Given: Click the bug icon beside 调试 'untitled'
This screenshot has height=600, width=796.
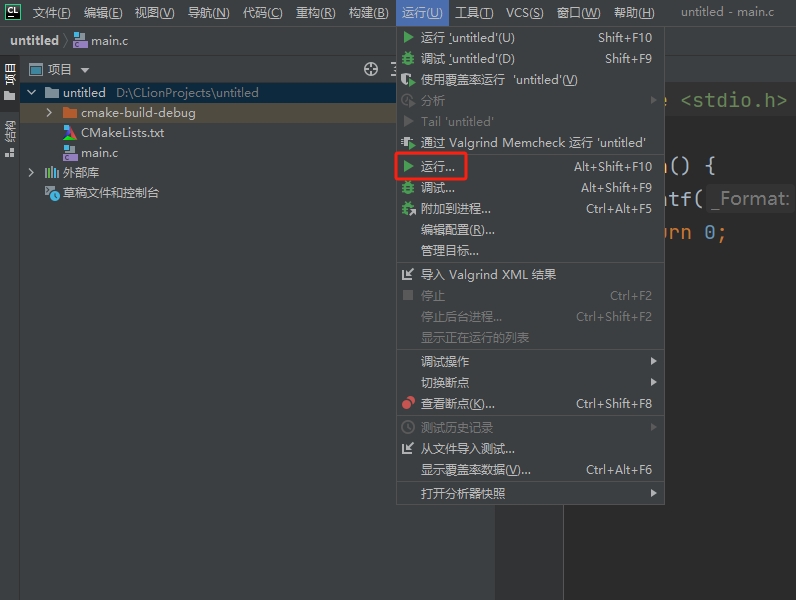Looking at the screenshot, I should click(408, 59).
